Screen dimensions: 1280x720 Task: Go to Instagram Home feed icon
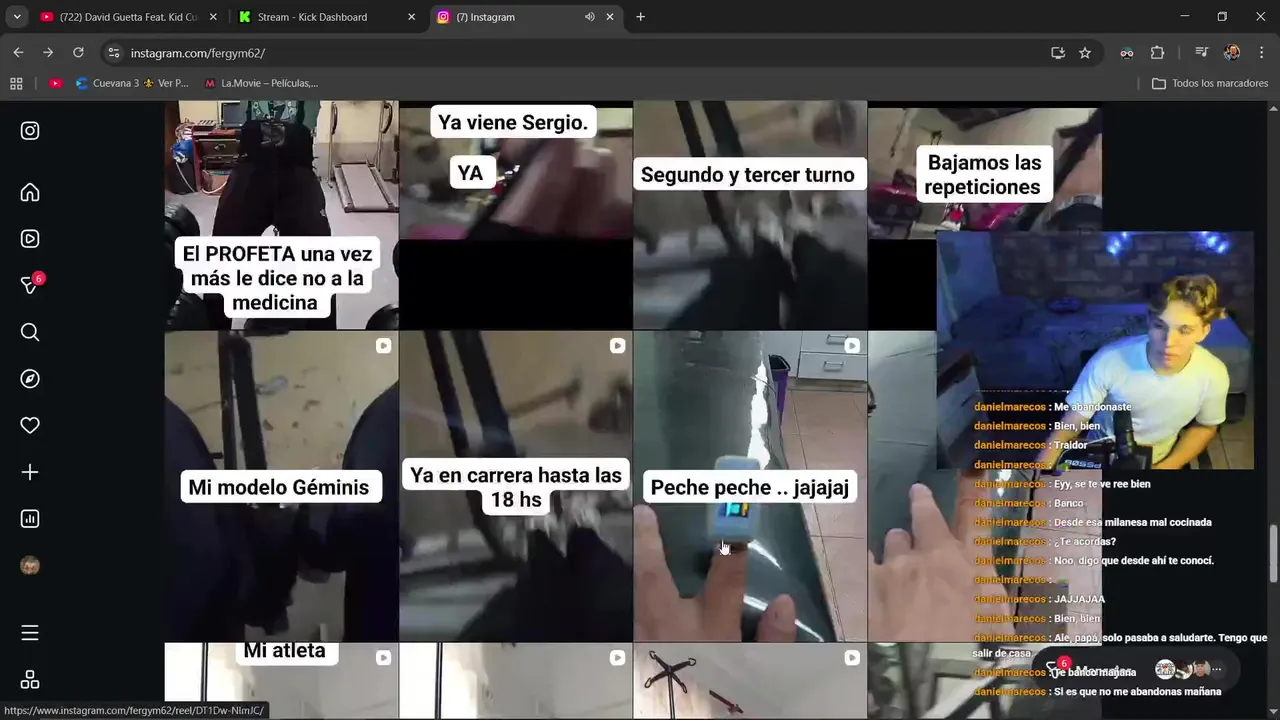click(x=30, y=192)
